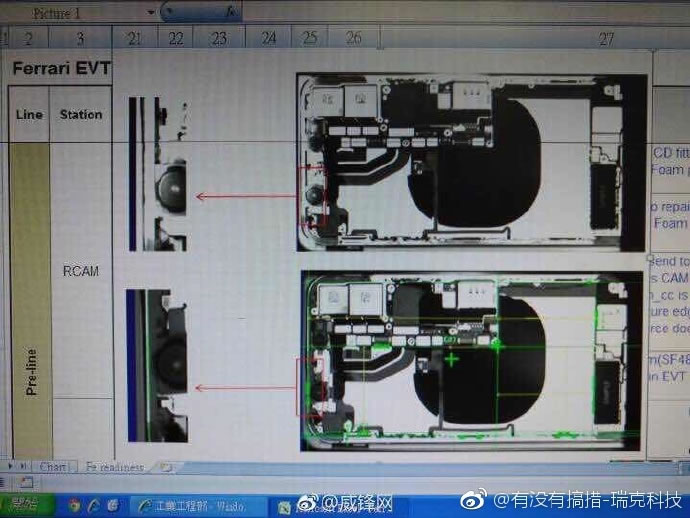Select the upper phone internals image

[471, 163]
